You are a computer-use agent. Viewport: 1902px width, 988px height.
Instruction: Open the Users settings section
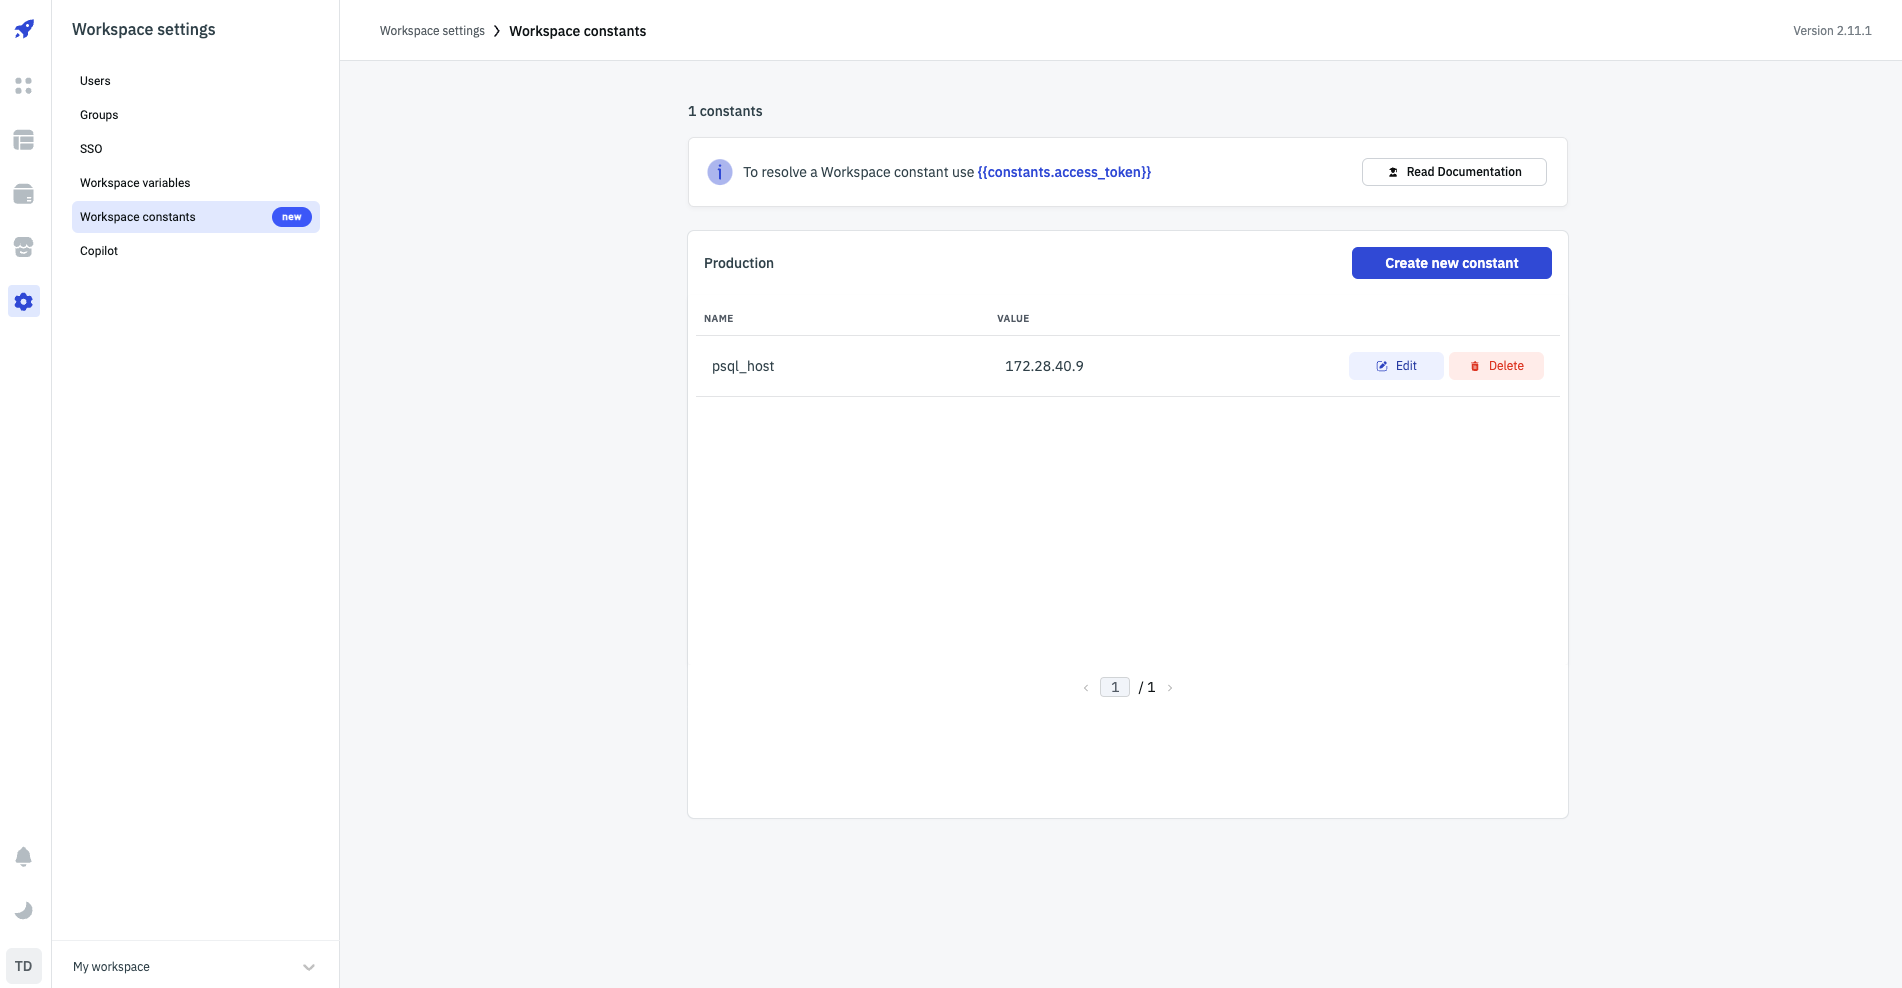95,81
